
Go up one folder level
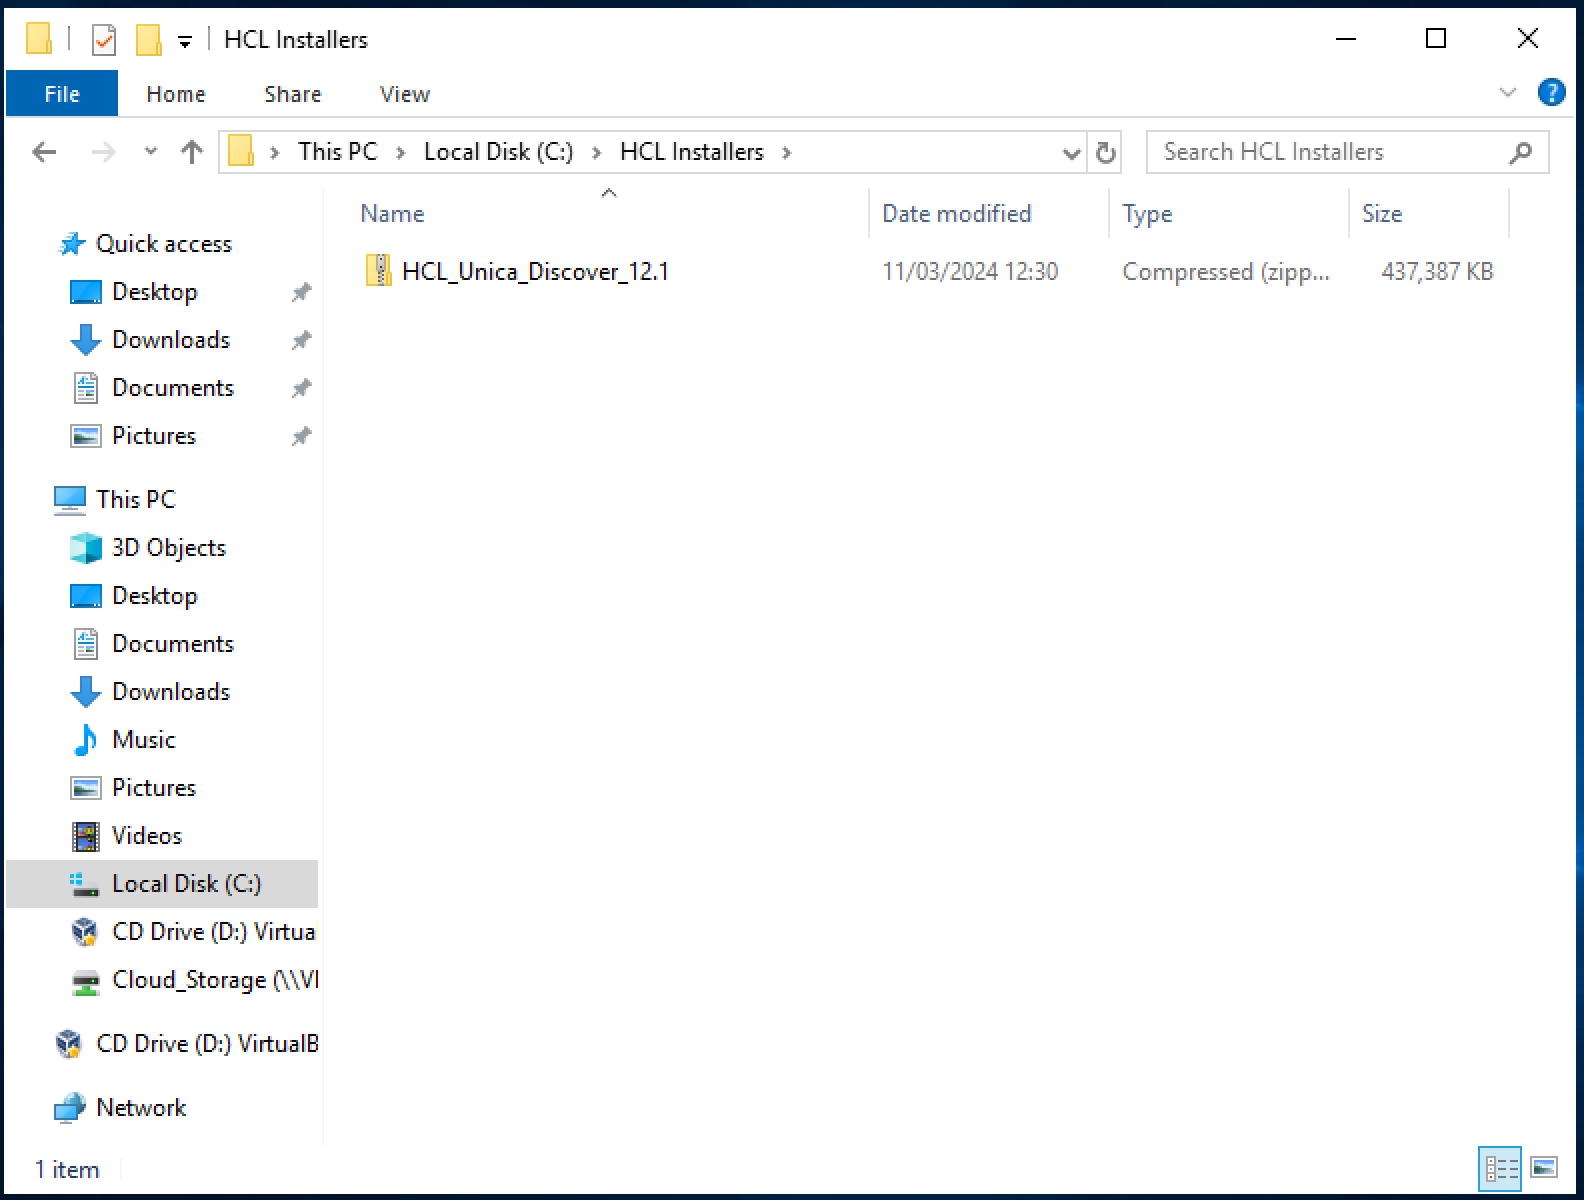pyautogui.click(x=192, y=152)
